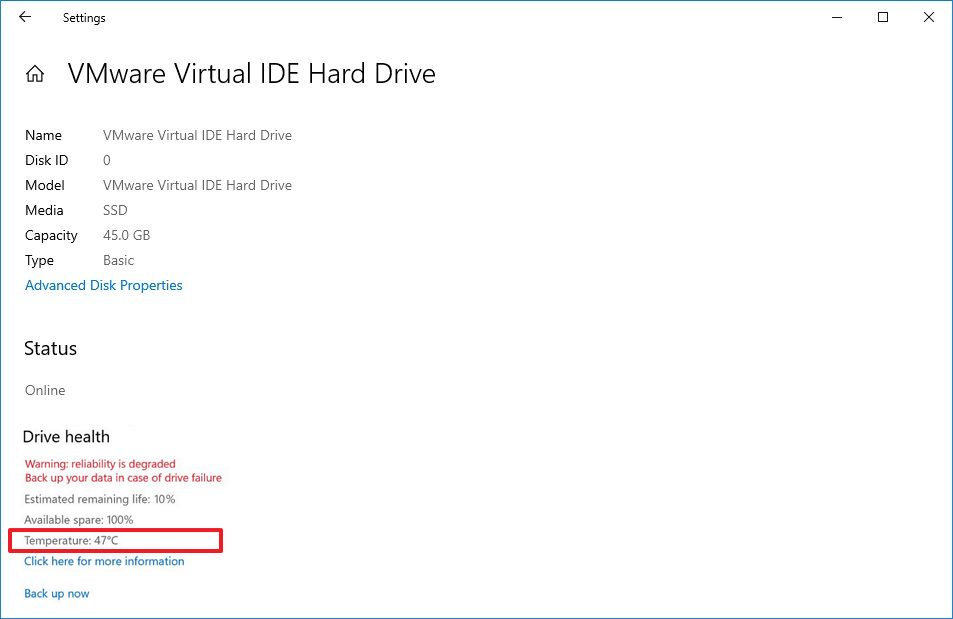
Task: Click the Media label
Action: pyautogui.click(x=44, y=210)
